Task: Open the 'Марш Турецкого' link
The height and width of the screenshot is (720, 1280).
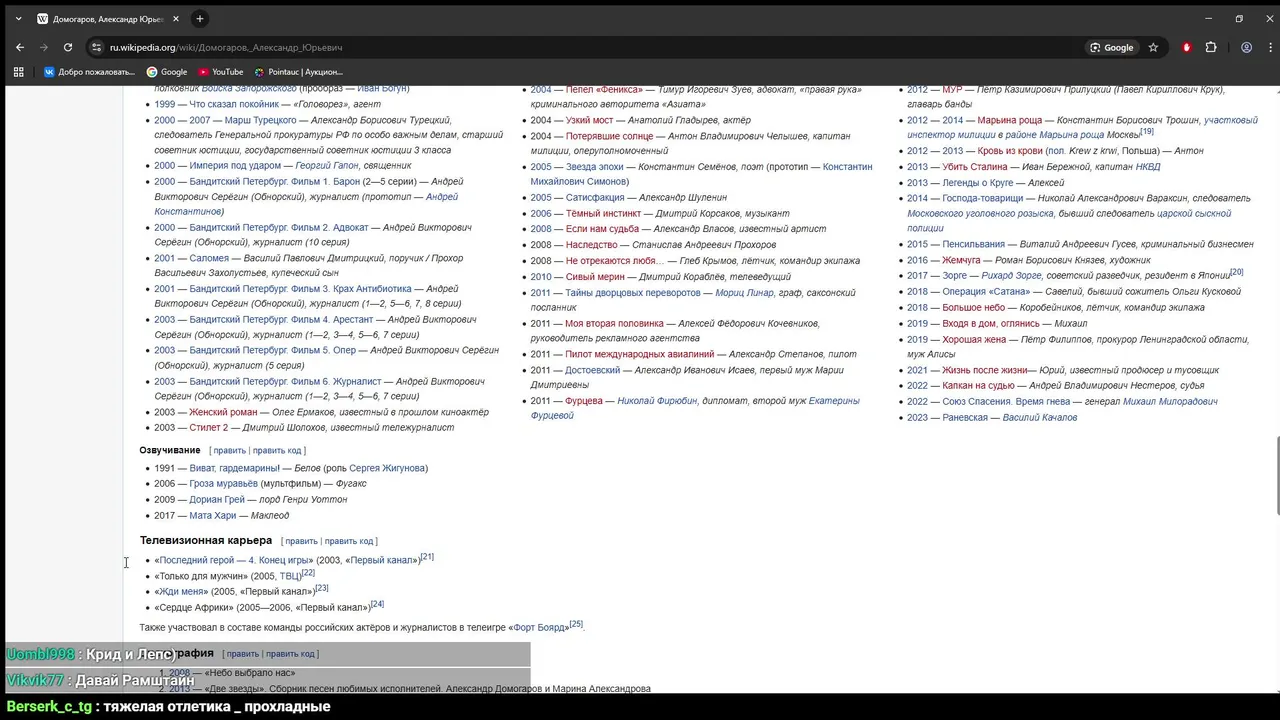Action: [x=260, y=120]
